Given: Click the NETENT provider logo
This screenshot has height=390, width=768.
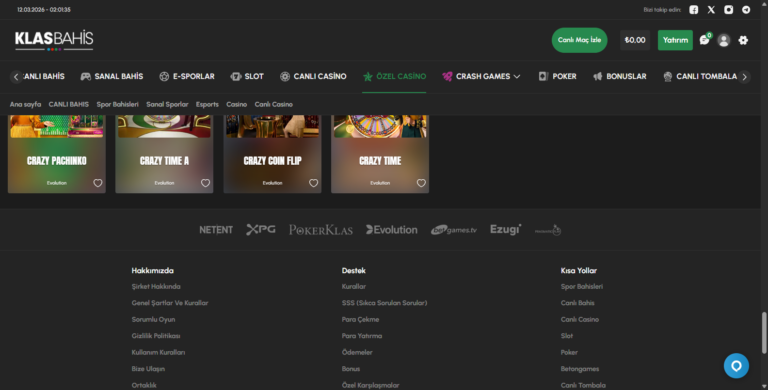Looking at the screenshot, I should pyautogui.click(x=216, y=230).
